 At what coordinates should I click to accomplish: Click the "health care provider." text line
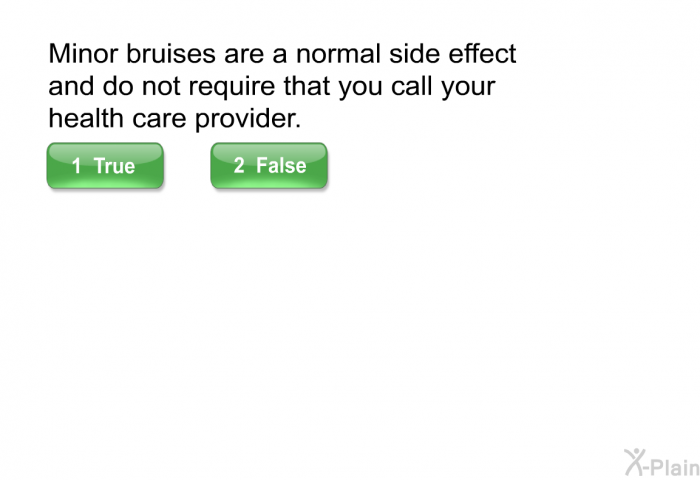pyautogui.click(x=175, y=119)
